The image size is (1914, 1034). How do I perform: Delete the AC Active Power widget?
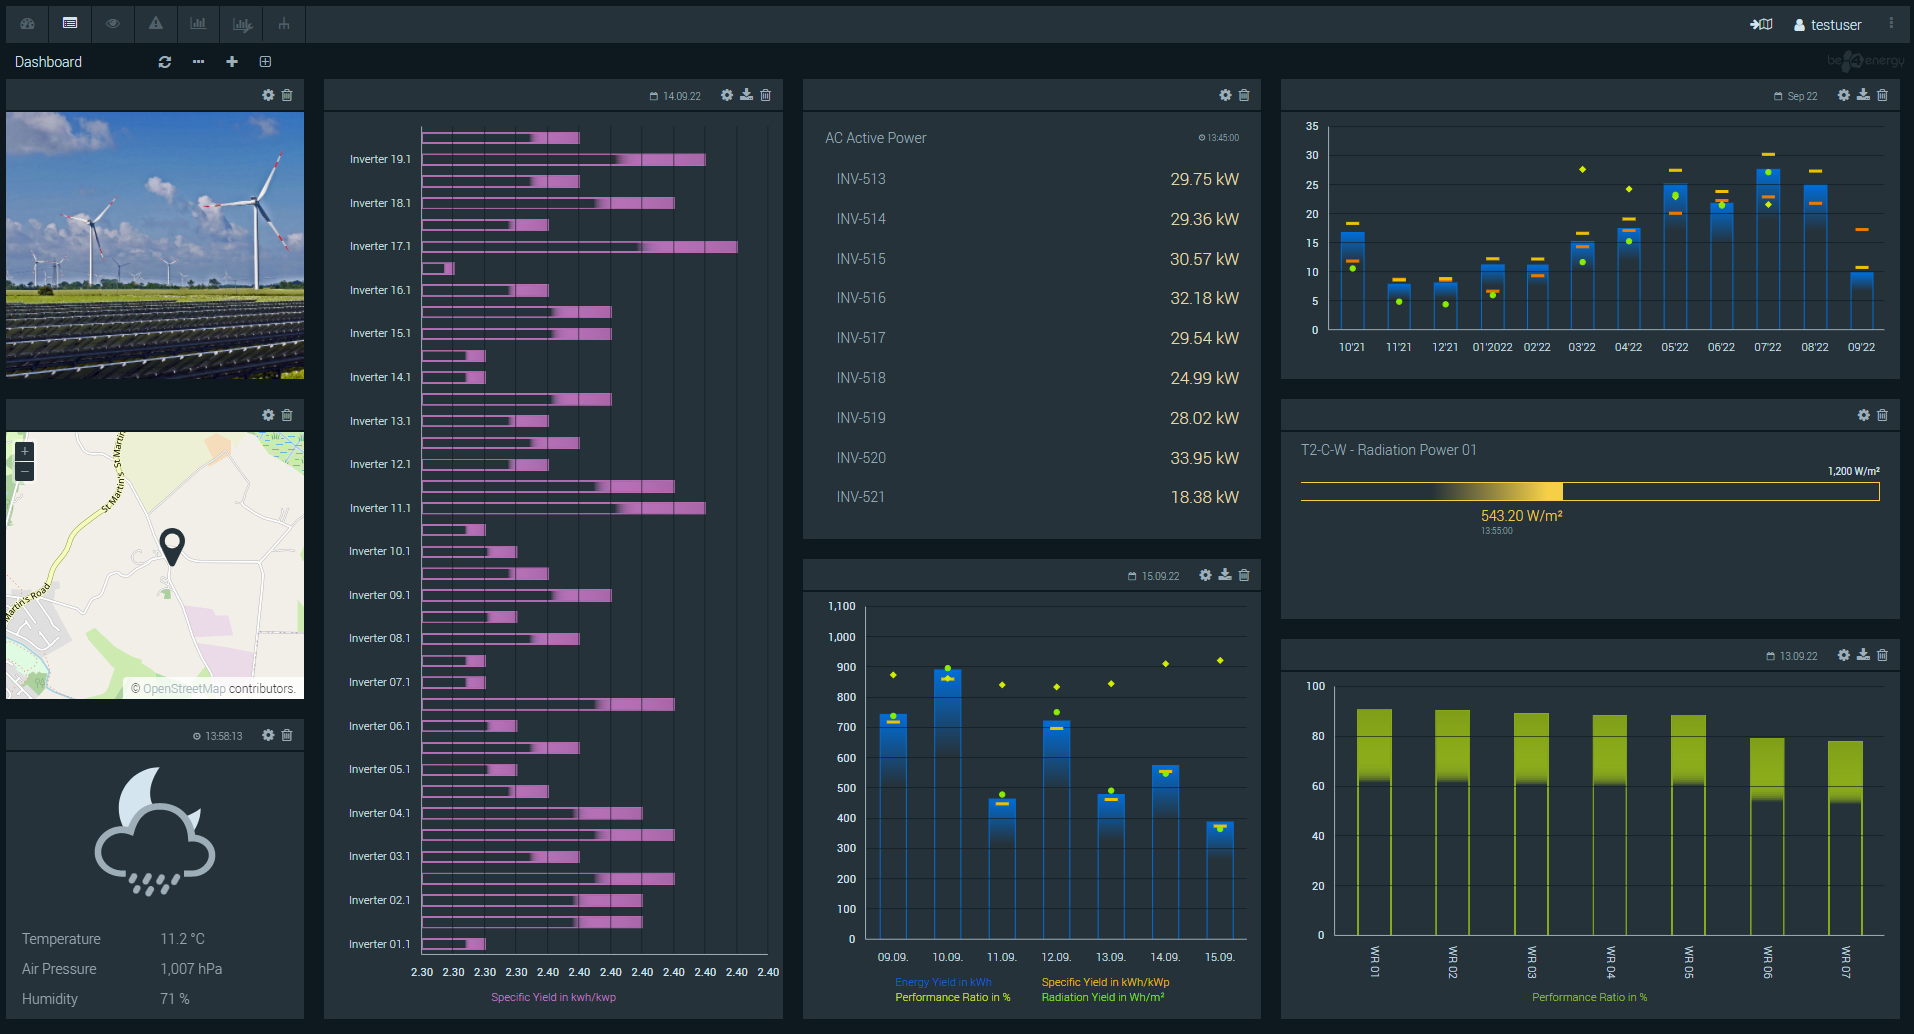(1244, 95)
